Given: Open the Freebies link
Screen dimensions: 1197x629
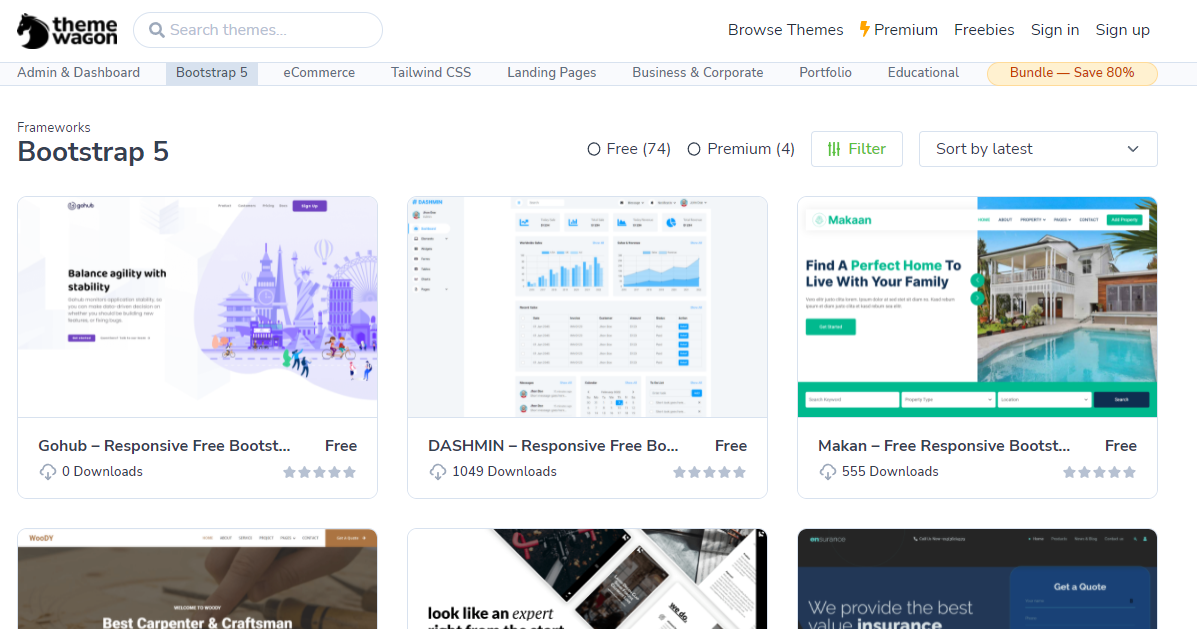Looking at the screenshot, I should coord(984,30).
